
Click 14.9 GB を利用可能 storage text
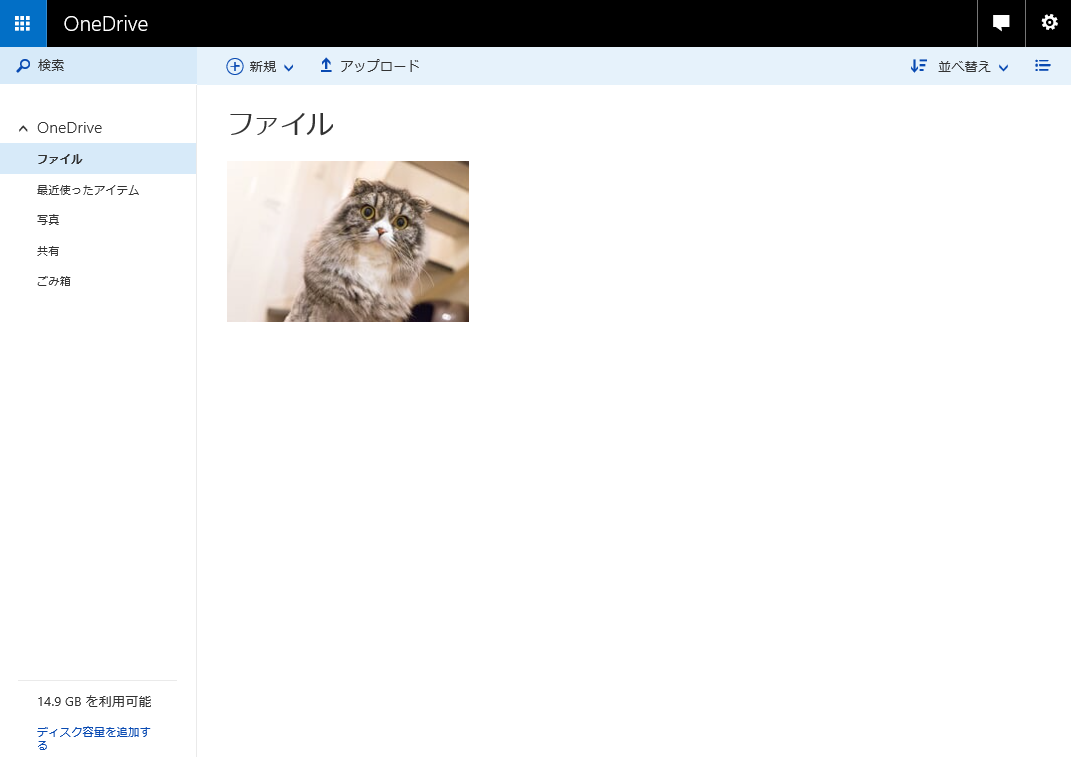tap(94, 702)
